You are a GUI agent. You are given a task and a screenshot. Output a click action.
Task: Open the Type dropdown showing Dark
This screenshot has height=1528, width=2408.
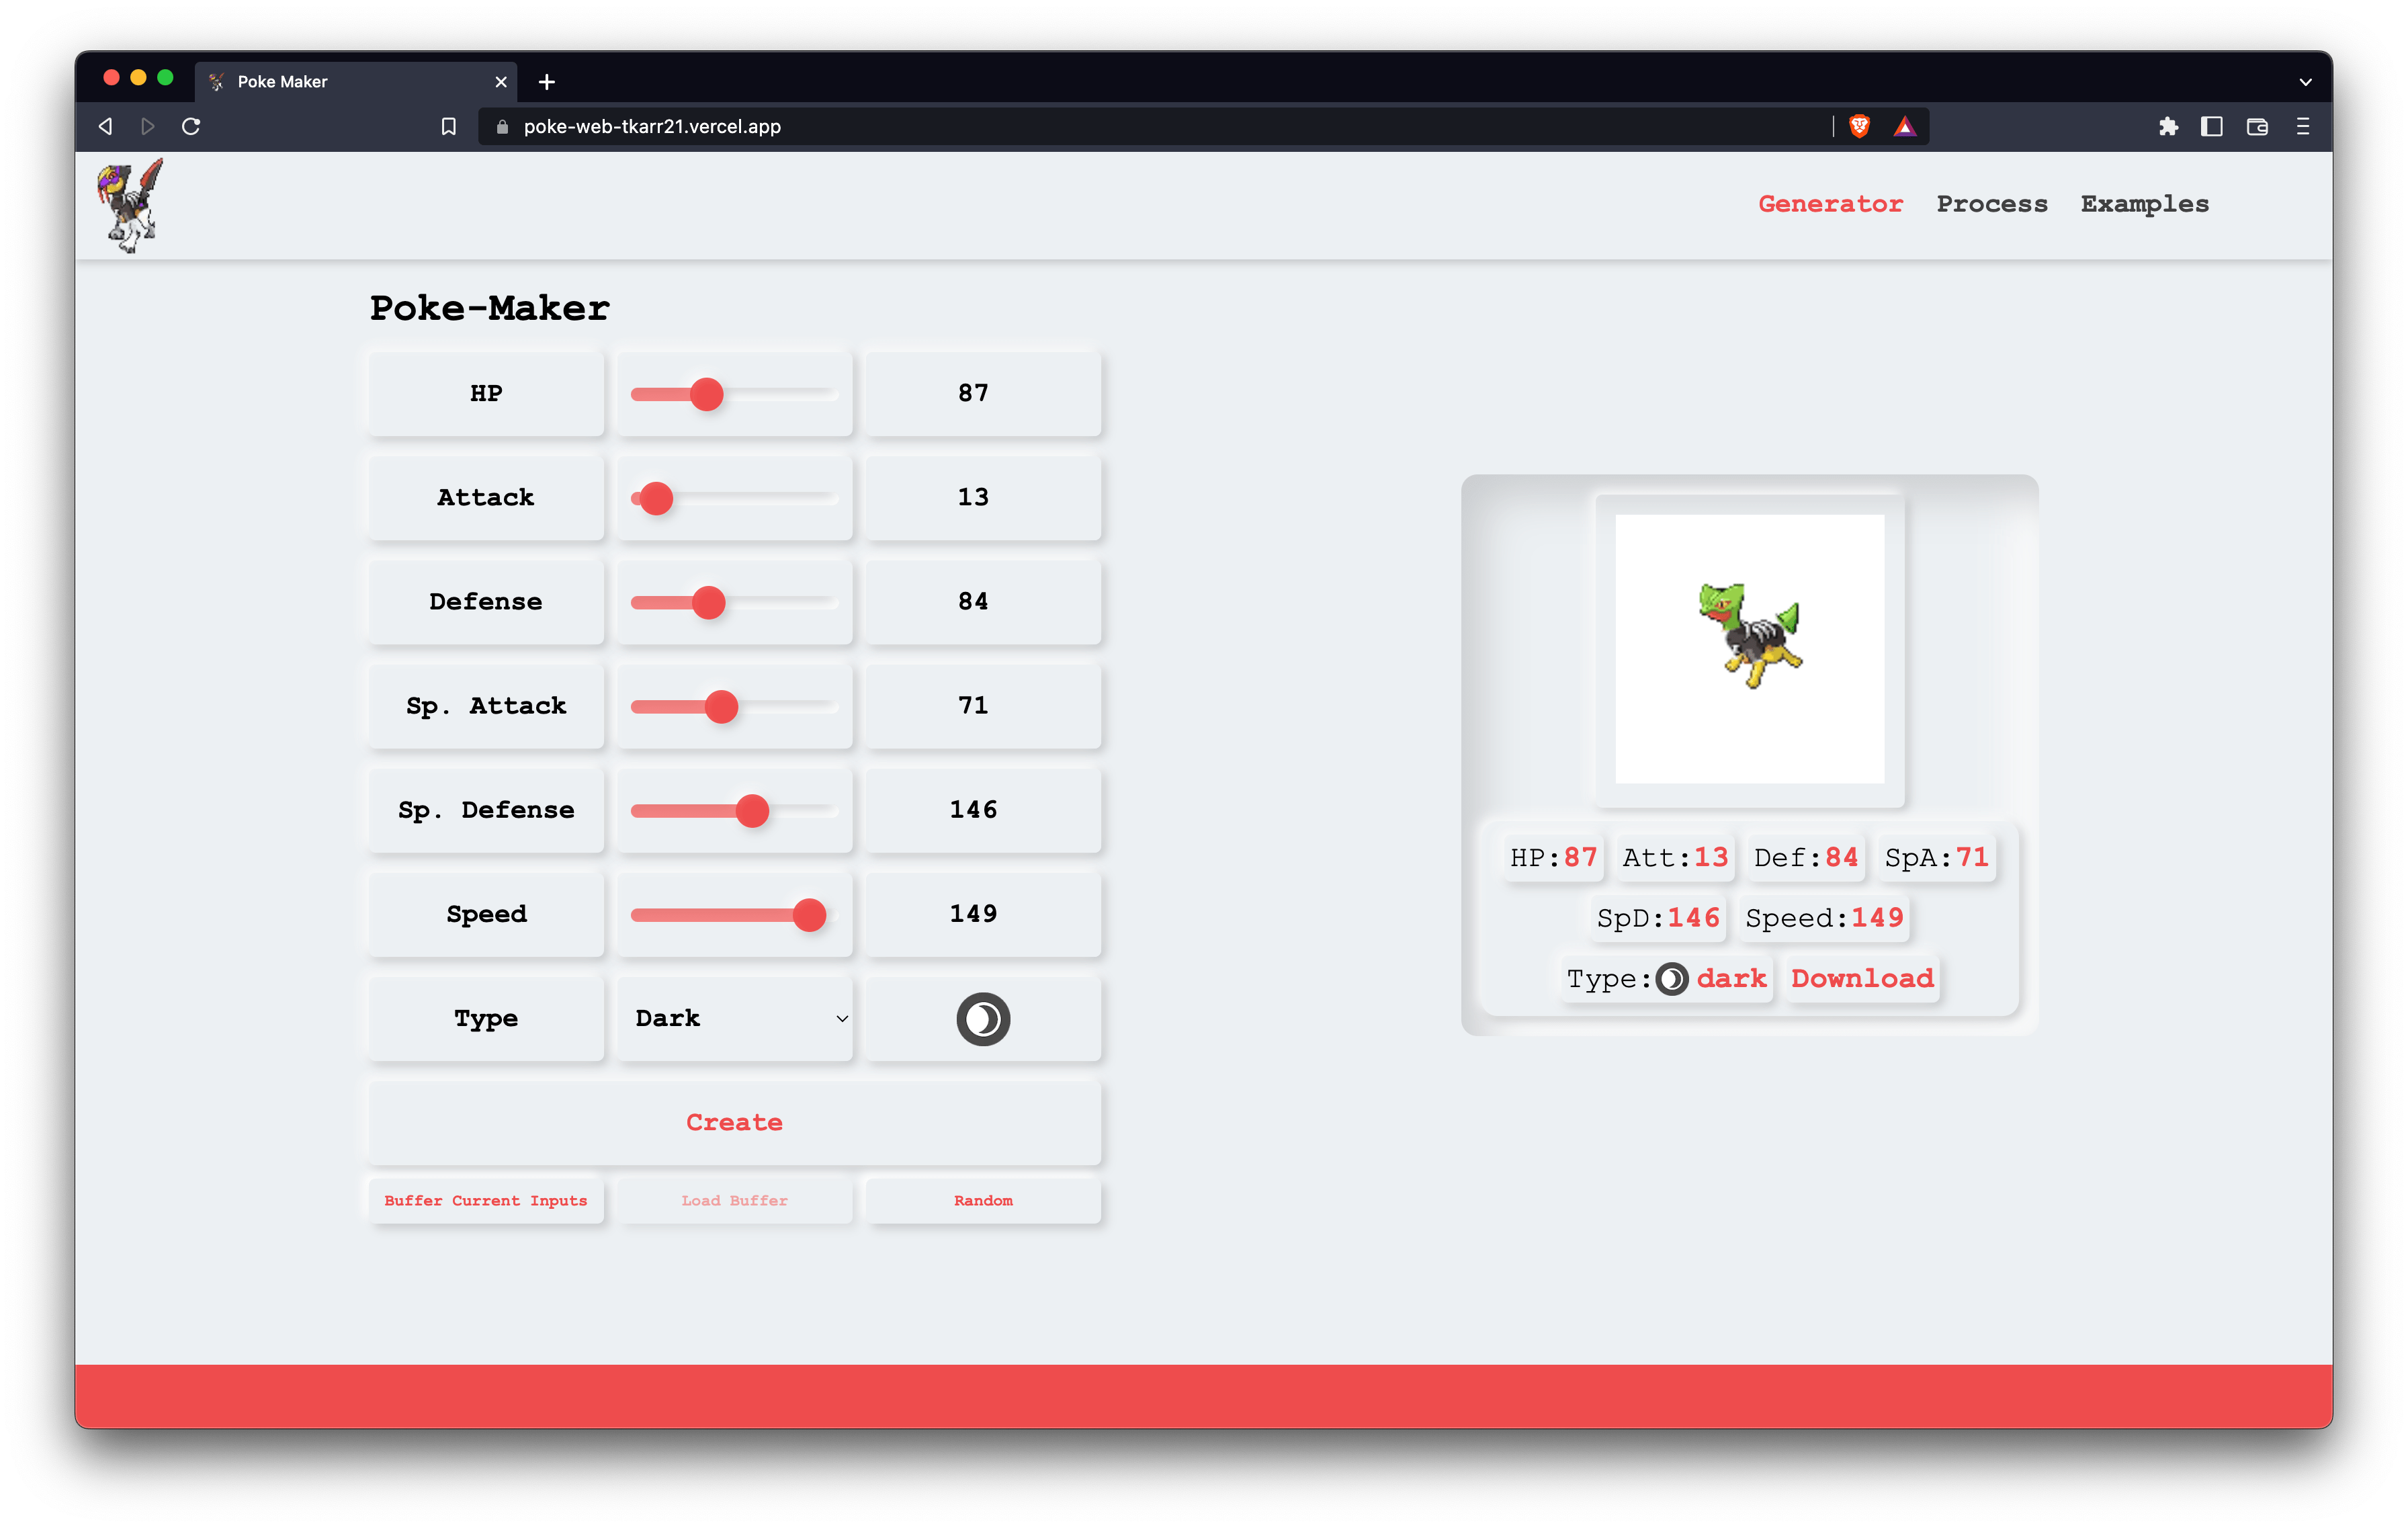click(735, 1019)
